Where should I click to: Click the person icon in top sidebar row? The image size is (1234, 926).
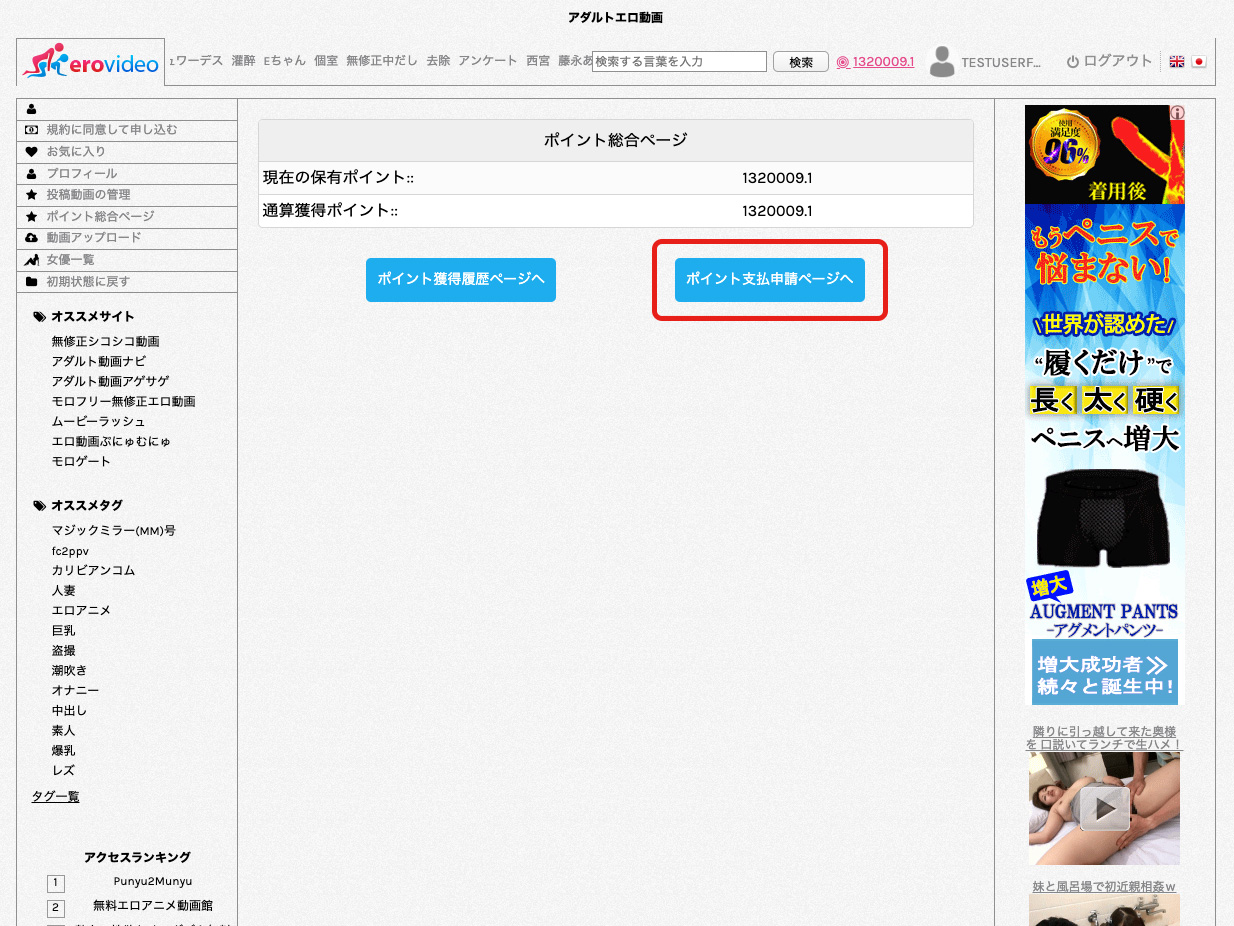coord(32,109)
